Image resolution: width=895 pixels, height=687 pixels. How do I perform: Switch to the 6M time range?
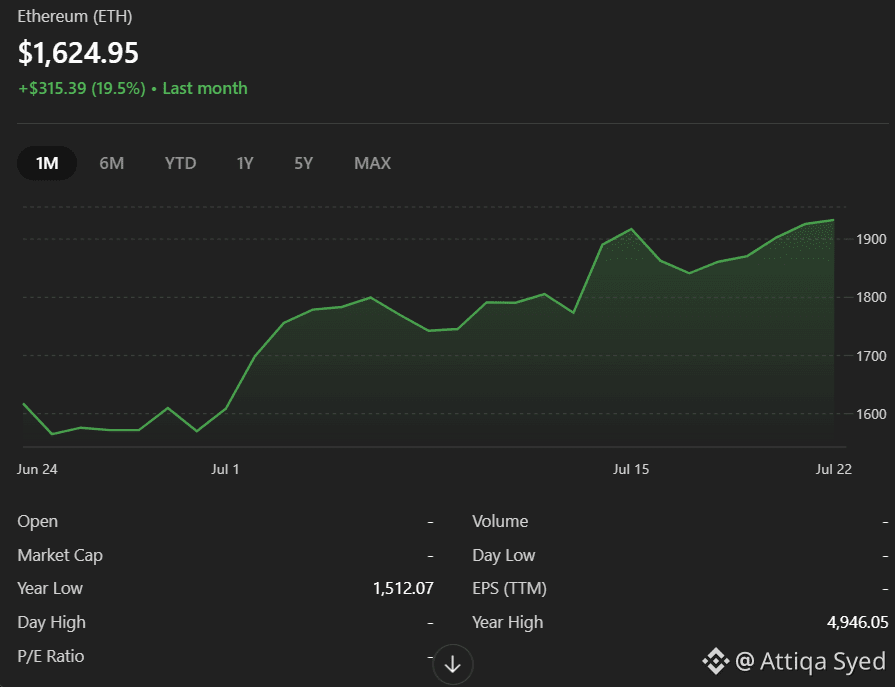pos(111,163)
